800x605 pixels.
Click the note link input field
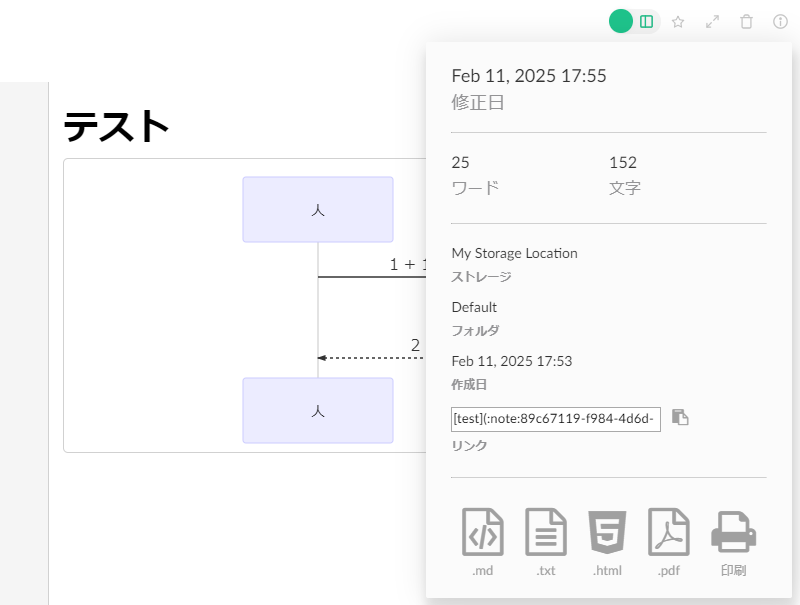(556, 419)
